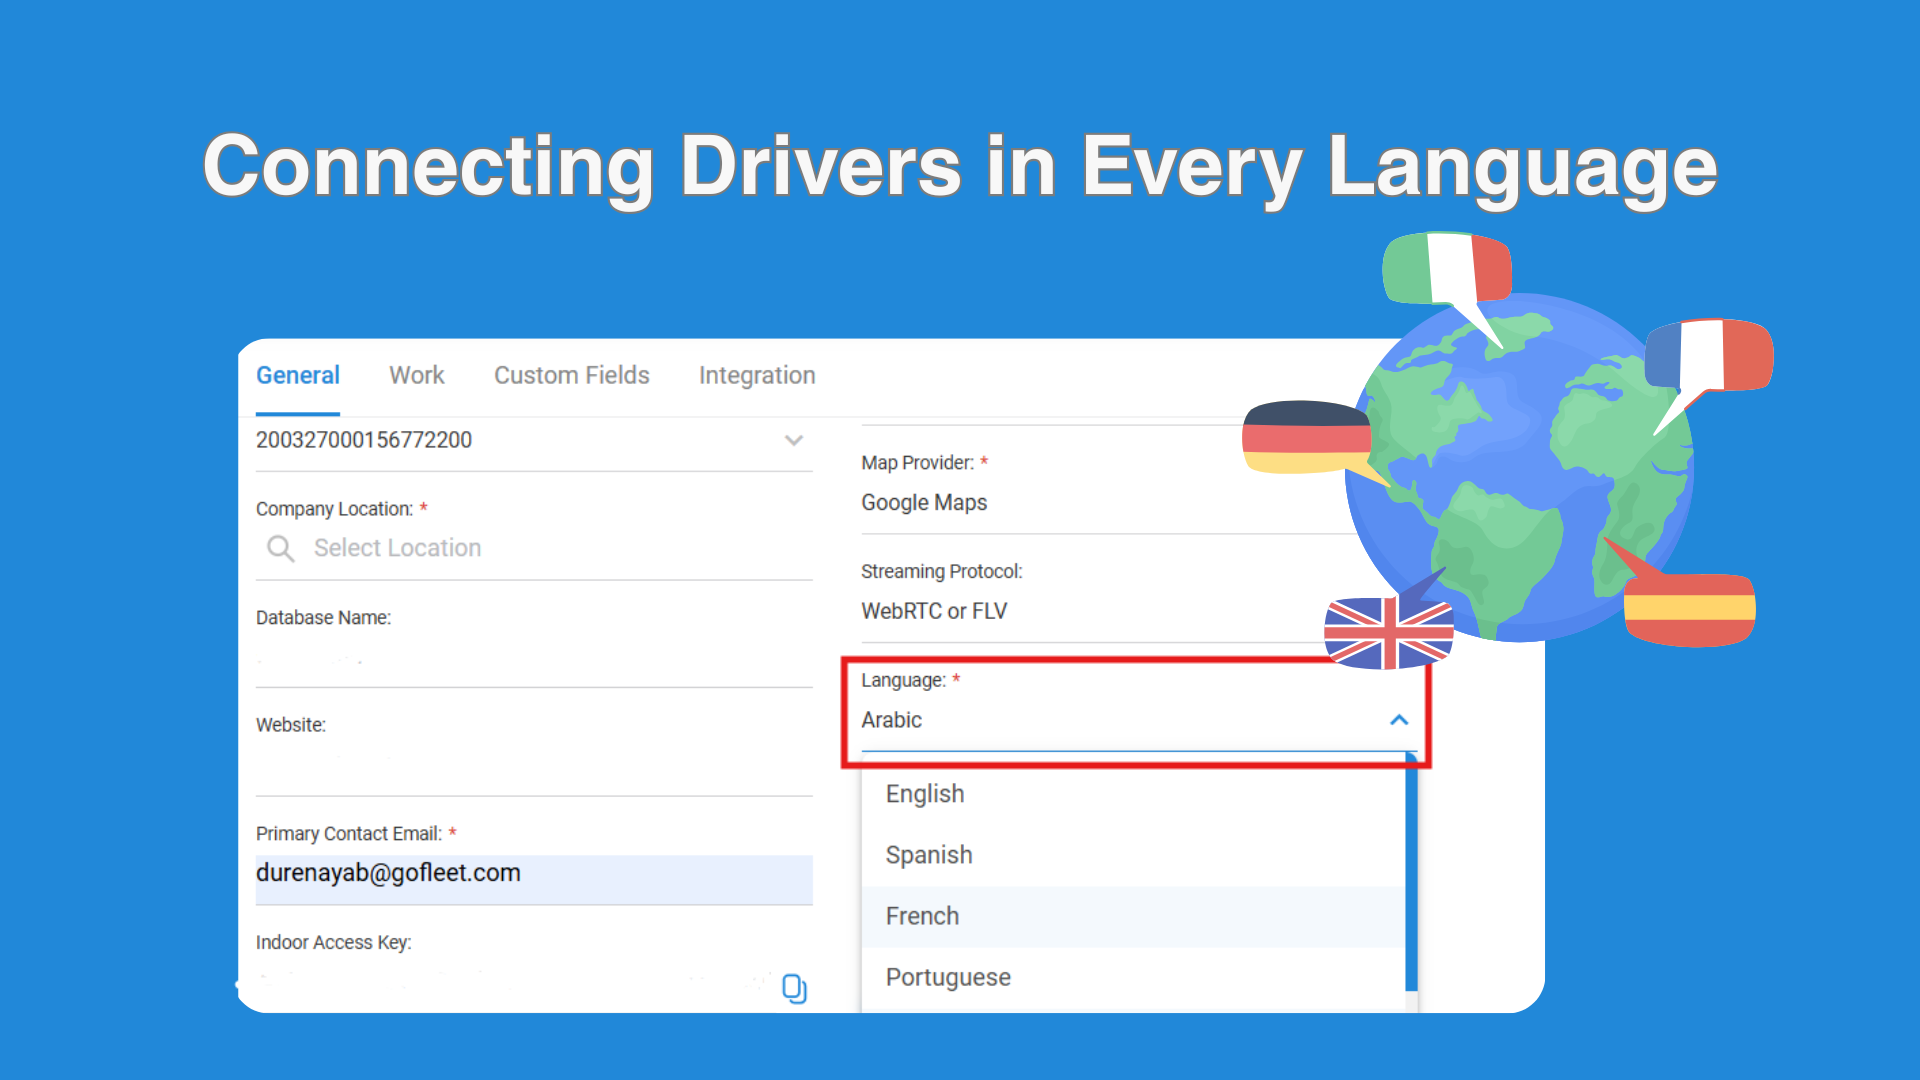
Task: Select the General tab
Action: pyautogui.click(x=298, y=375)
